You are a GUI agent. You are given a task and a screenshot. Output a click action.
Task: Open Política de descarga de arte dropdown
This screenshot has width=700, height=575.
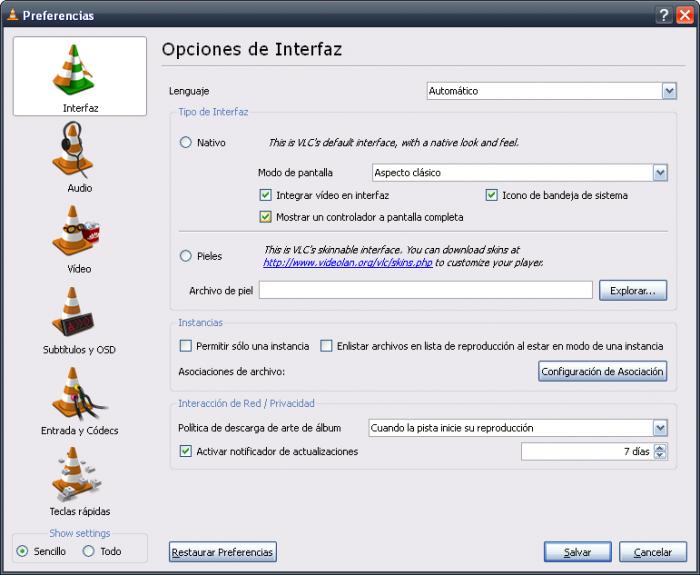(660, 428)
